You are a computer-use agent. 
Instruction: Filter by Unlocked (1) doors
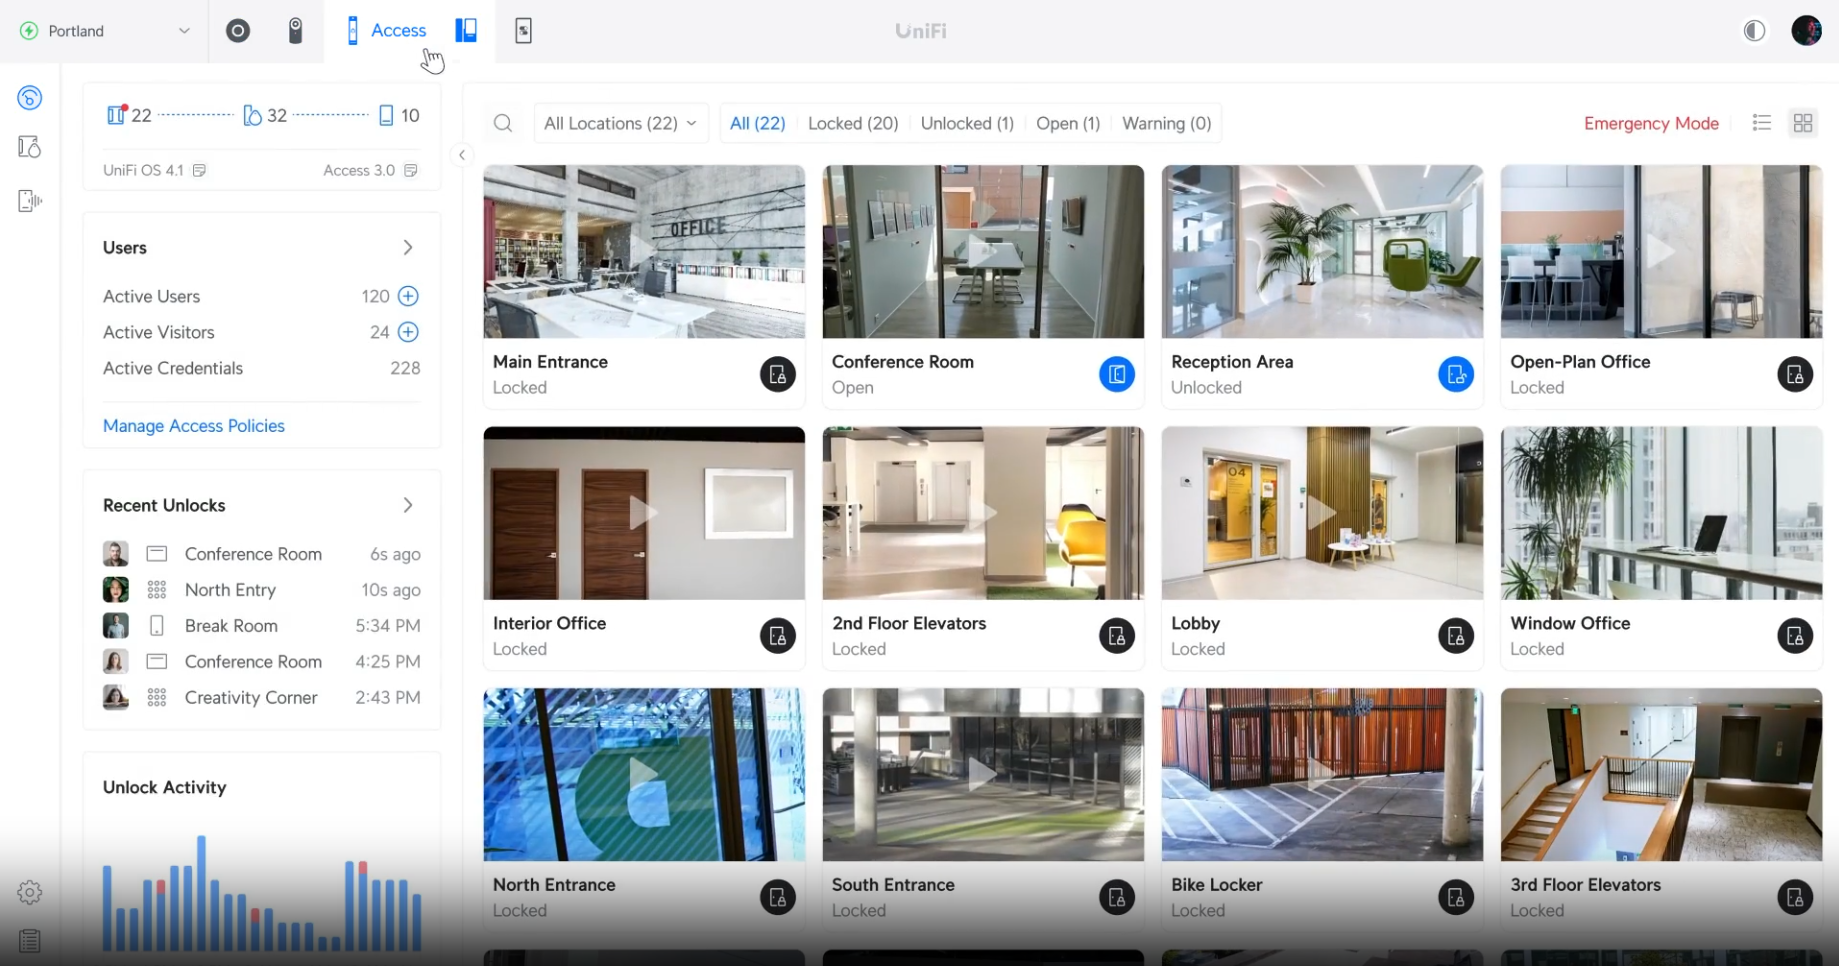click(x=967, y=123)
